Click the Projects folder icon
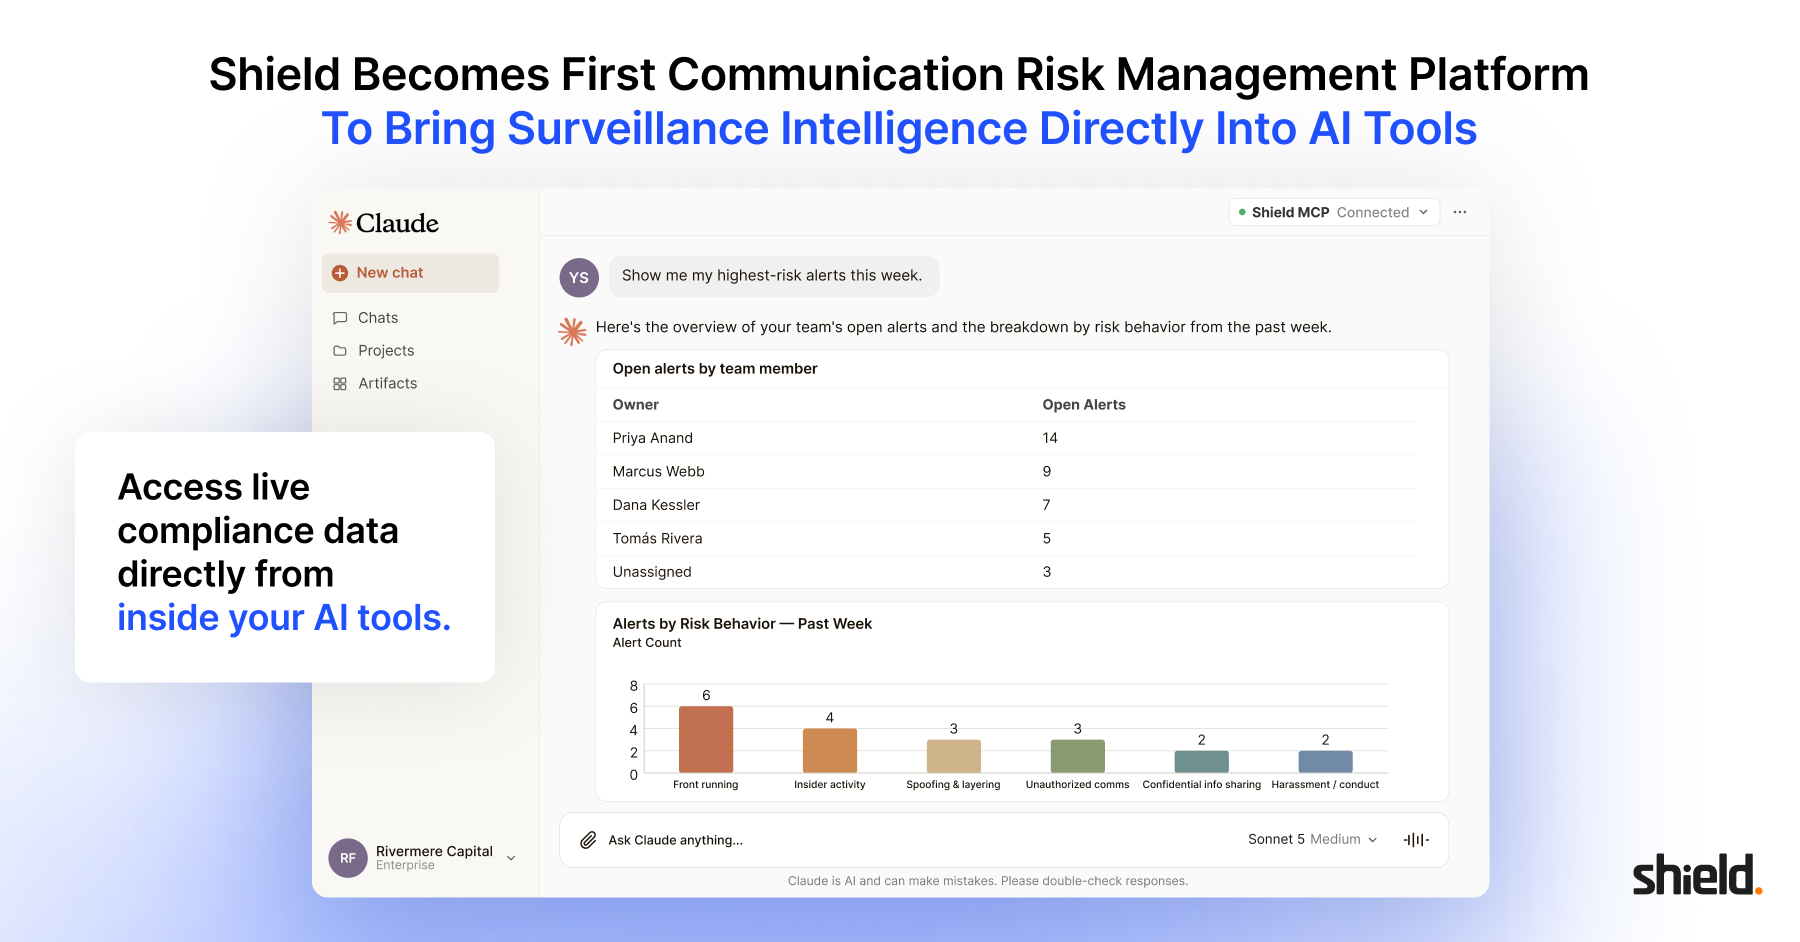The image size is (1800, 942). 340,351
